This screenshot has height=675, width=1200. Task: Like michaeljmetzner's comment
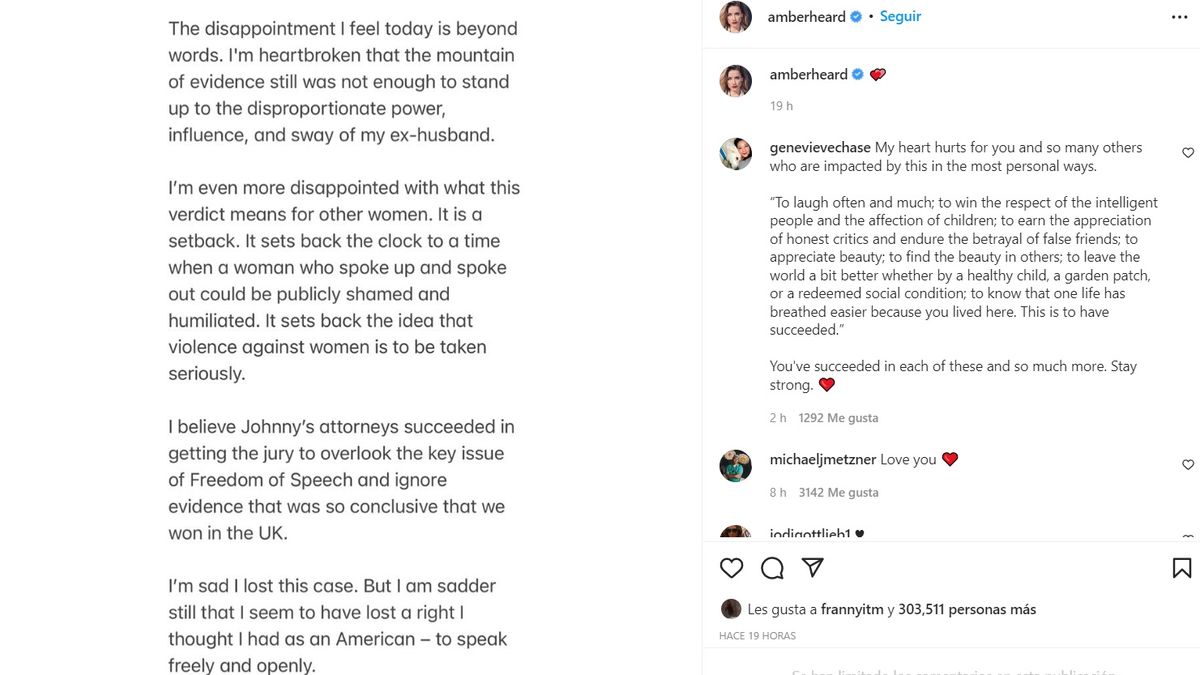[x=1188, y=465]
